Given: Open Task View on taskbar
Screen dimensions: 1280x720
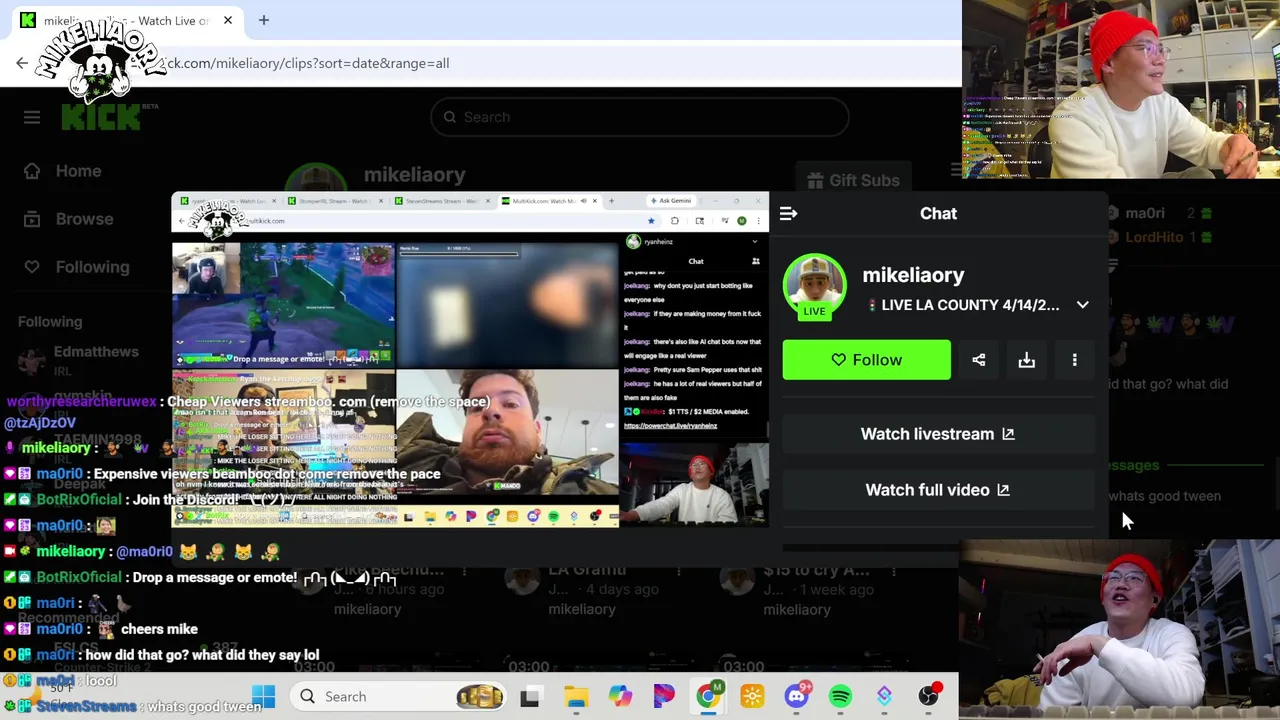Looking at the screenshot, I should 530,696.
